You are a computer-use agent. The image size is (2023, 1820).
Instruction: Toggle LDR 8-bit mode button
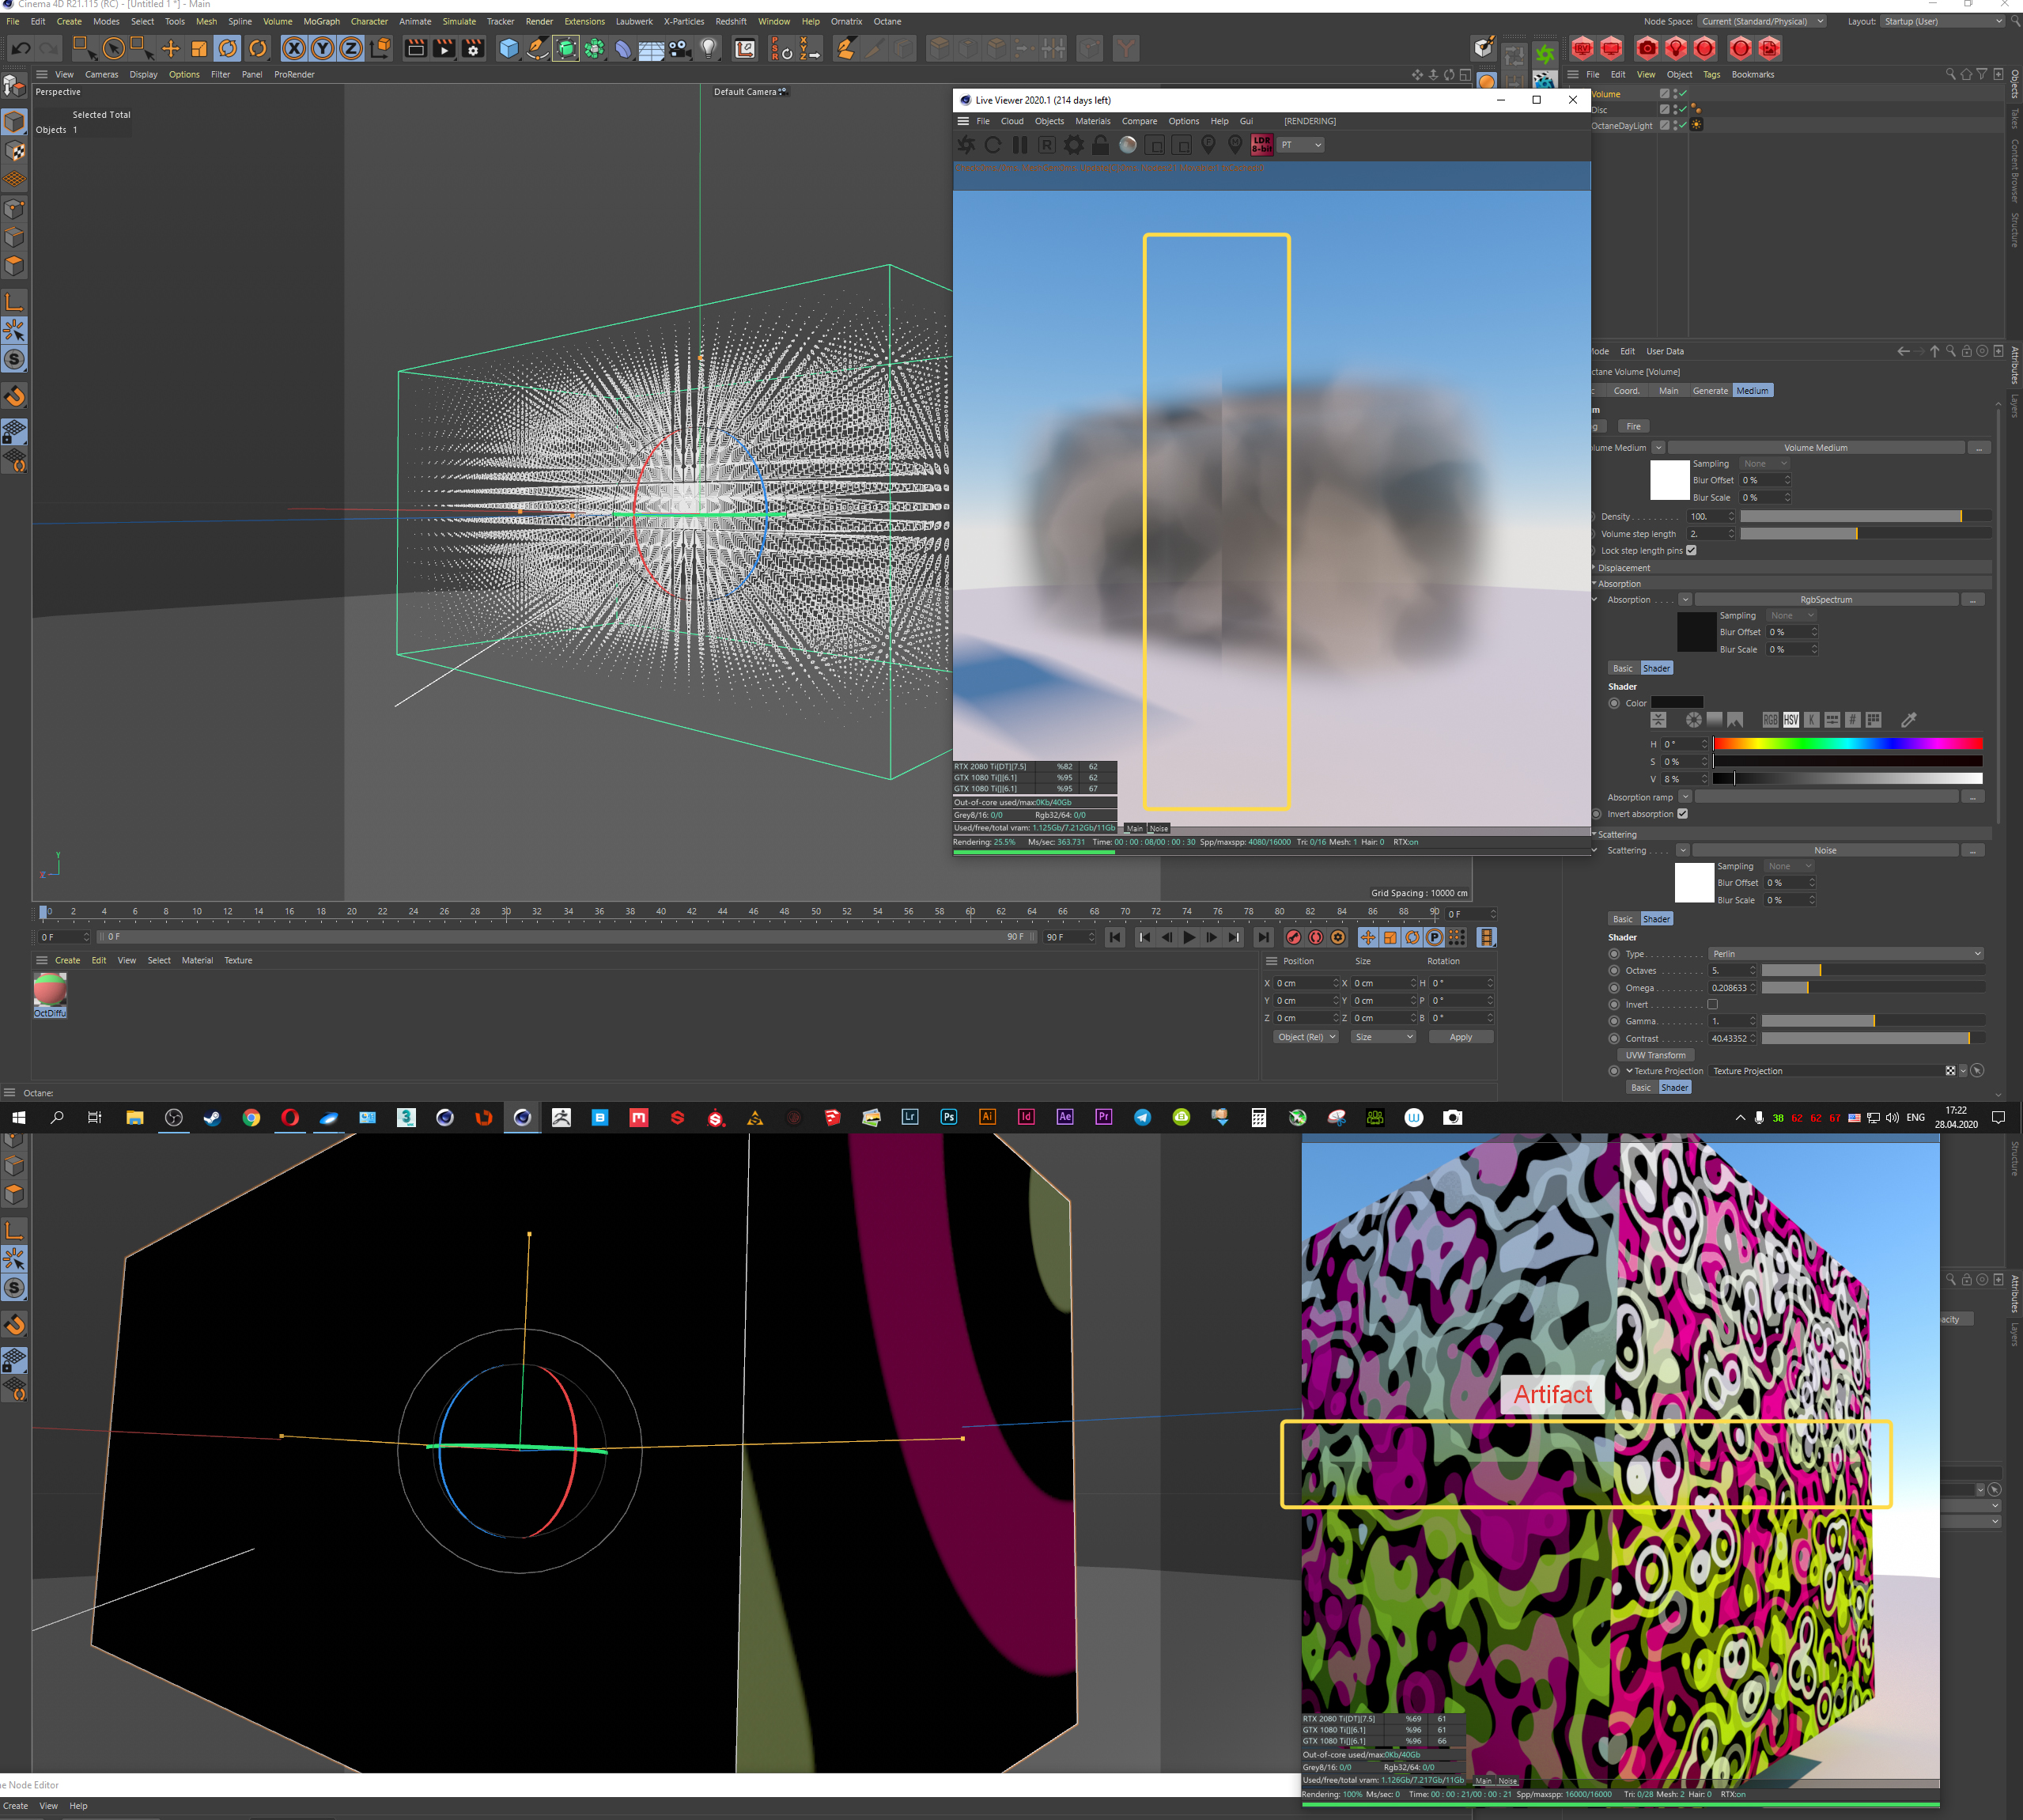1262,145
